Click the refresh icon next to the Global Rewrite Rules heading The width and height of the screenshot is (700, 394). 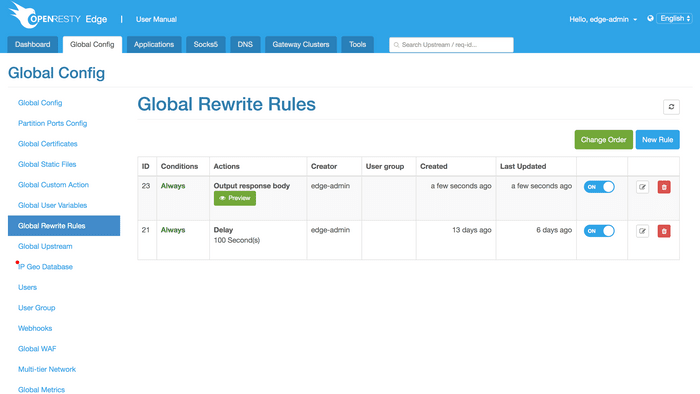(671, 107)
